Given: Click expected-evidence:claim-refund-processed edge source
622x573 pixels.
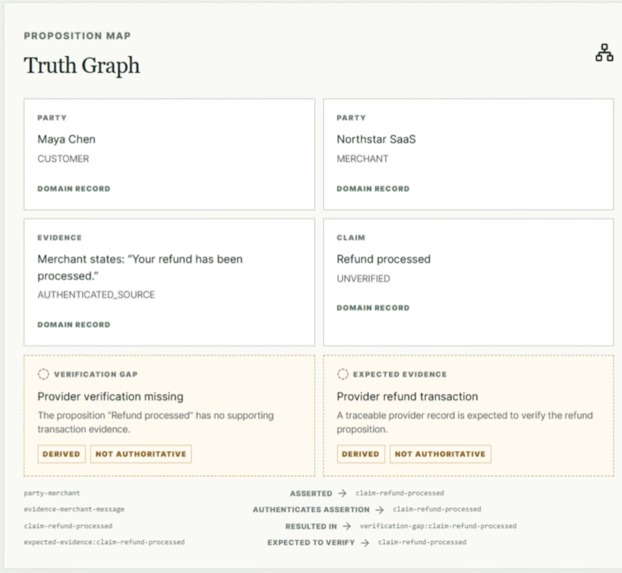Looking at the screenshot, I should click(104, 542).
